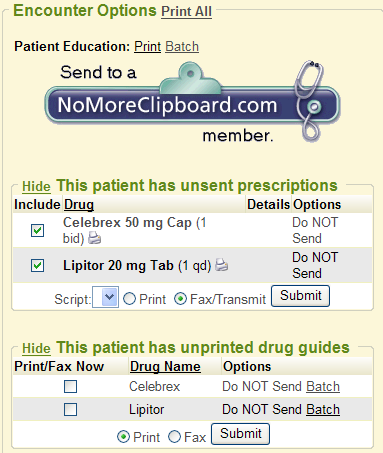Screen dimensions: 383x453
Task: Select the Print radio for drug guides
Action: click(123, 436)
